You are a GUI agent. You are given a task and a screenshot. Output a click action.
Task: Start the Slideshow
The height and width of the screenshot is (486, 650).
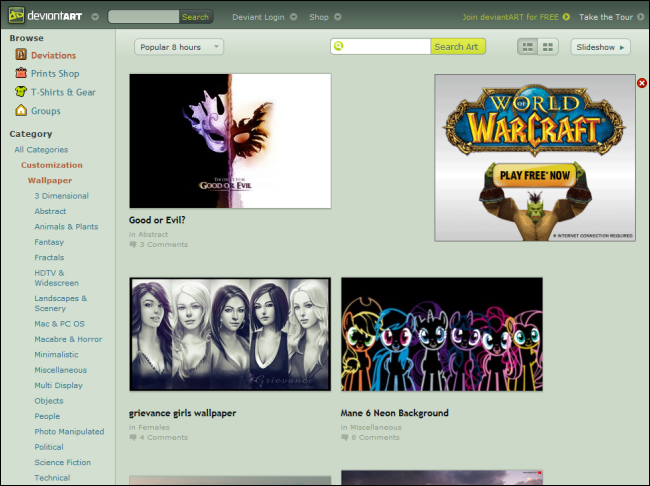point(600,47)
